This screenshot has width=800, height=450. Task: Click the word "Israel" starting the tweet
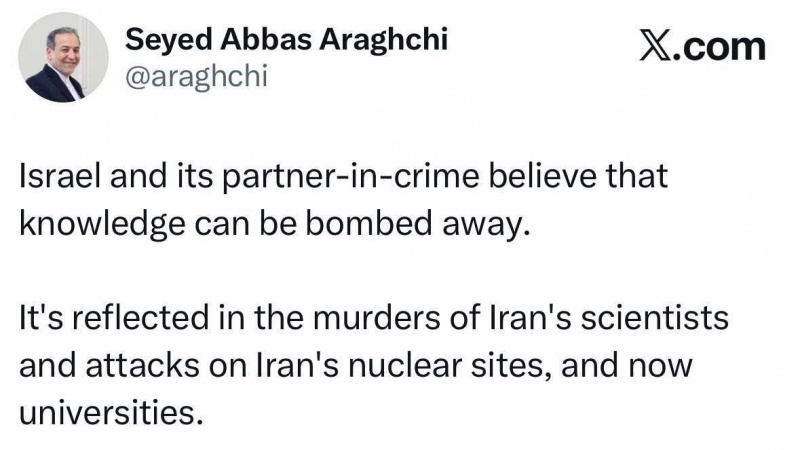pyautogui.click(x=53, y=179)
